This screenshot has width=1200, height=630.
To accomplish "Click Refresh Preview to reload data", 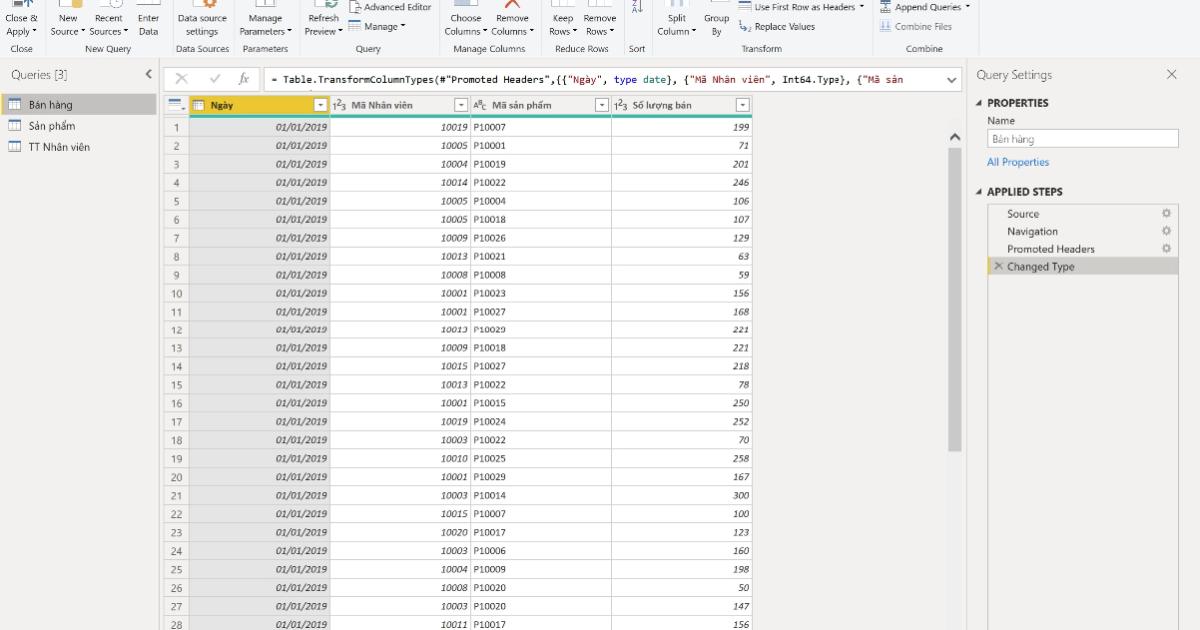I will pos(323,20).
